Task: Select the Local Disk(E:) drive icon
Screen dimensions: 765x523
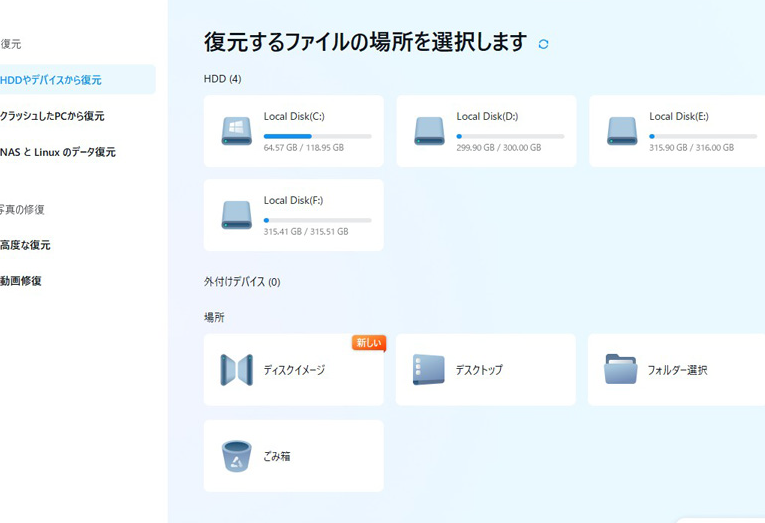Action: click(622, 131)
